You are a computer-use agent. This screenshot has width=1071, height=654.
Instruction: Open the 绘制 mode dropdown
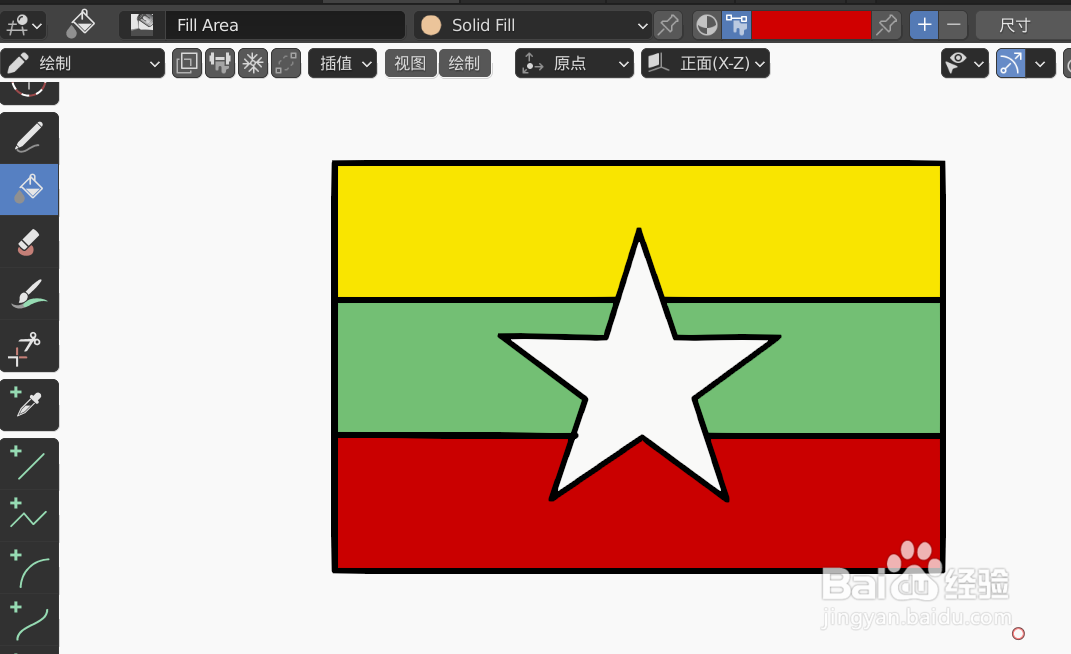click(x=83, y=64)
